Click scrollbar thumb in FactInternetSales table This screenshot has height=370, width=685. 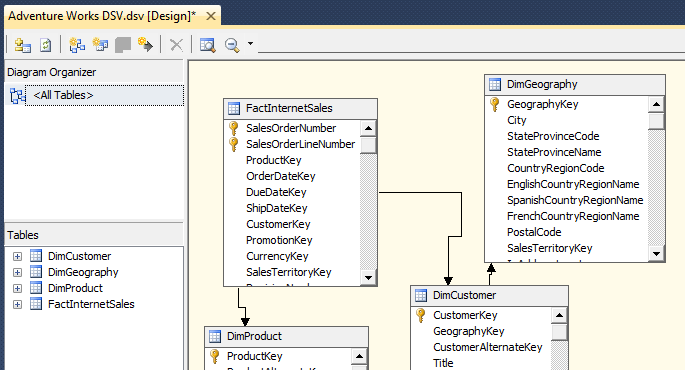[368, 145]
